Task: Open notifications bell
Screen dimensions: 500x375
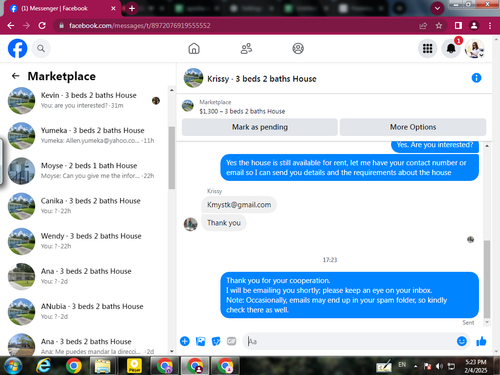Action: coord(451,49)
